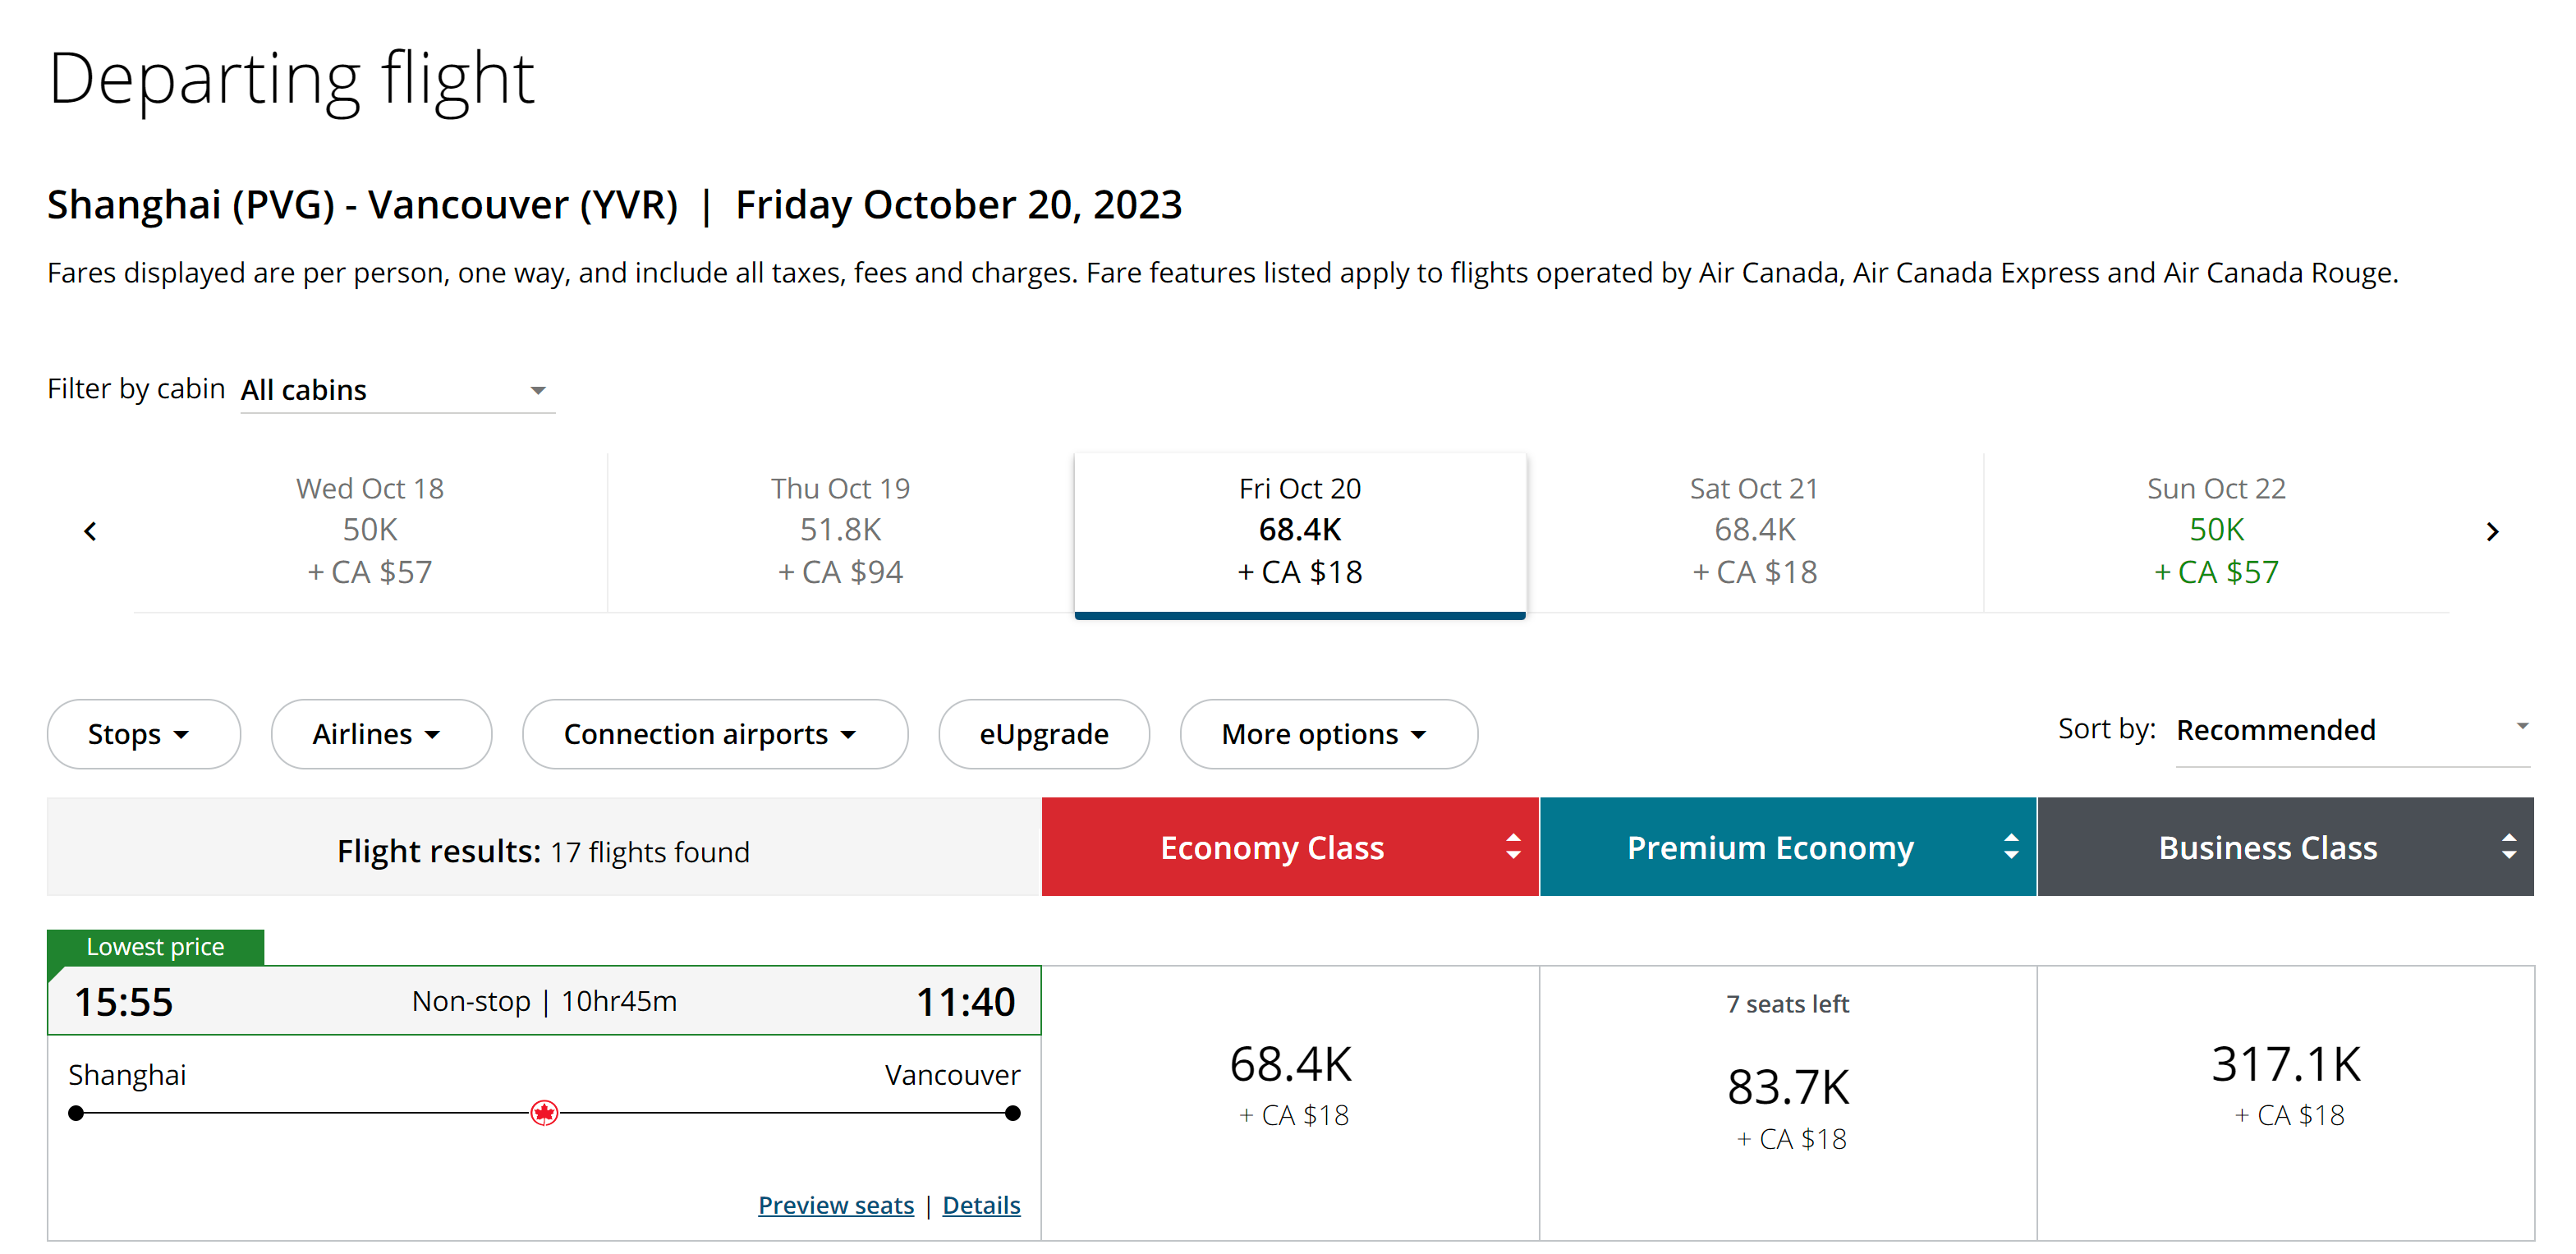
Task: Expand the Stops filter
Action: pyautogui.click(x=143, y=733)
